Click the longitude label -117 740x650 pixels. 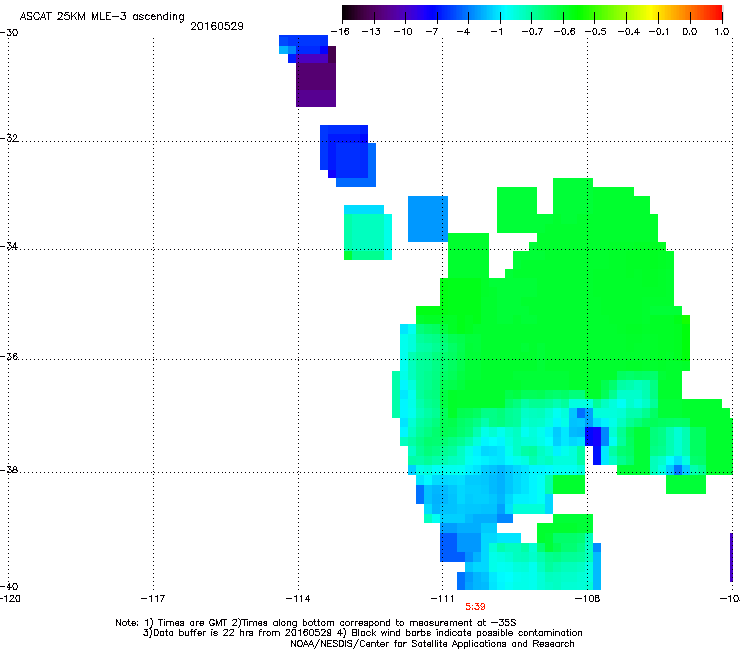click(153, 599)
